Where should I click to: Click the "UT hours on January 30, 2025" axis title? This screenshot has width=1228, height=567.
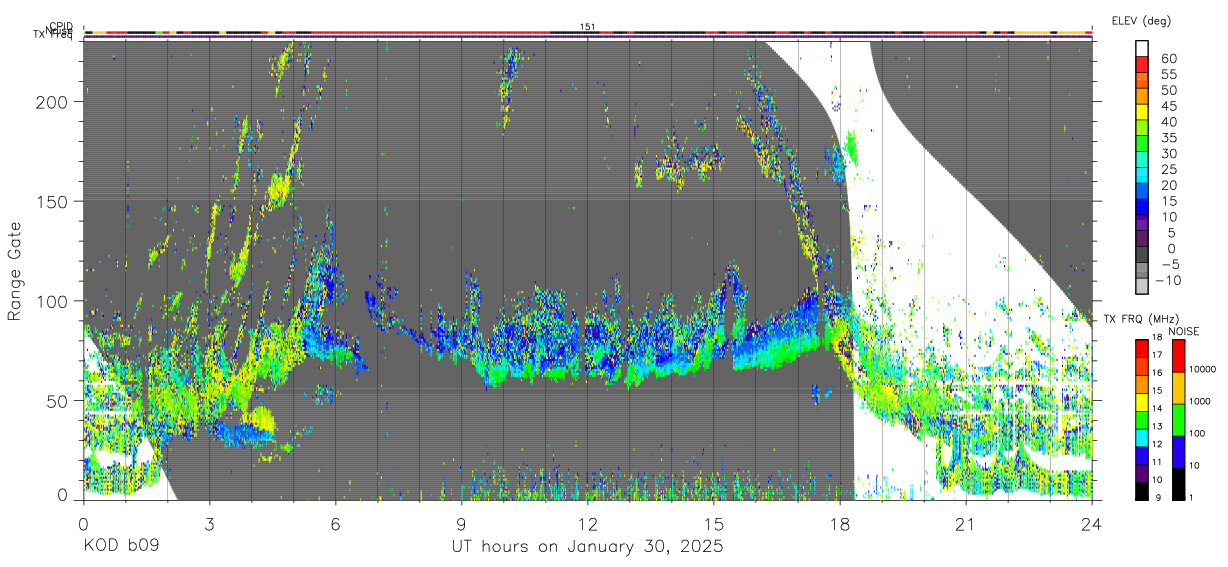tap(587, 547)
